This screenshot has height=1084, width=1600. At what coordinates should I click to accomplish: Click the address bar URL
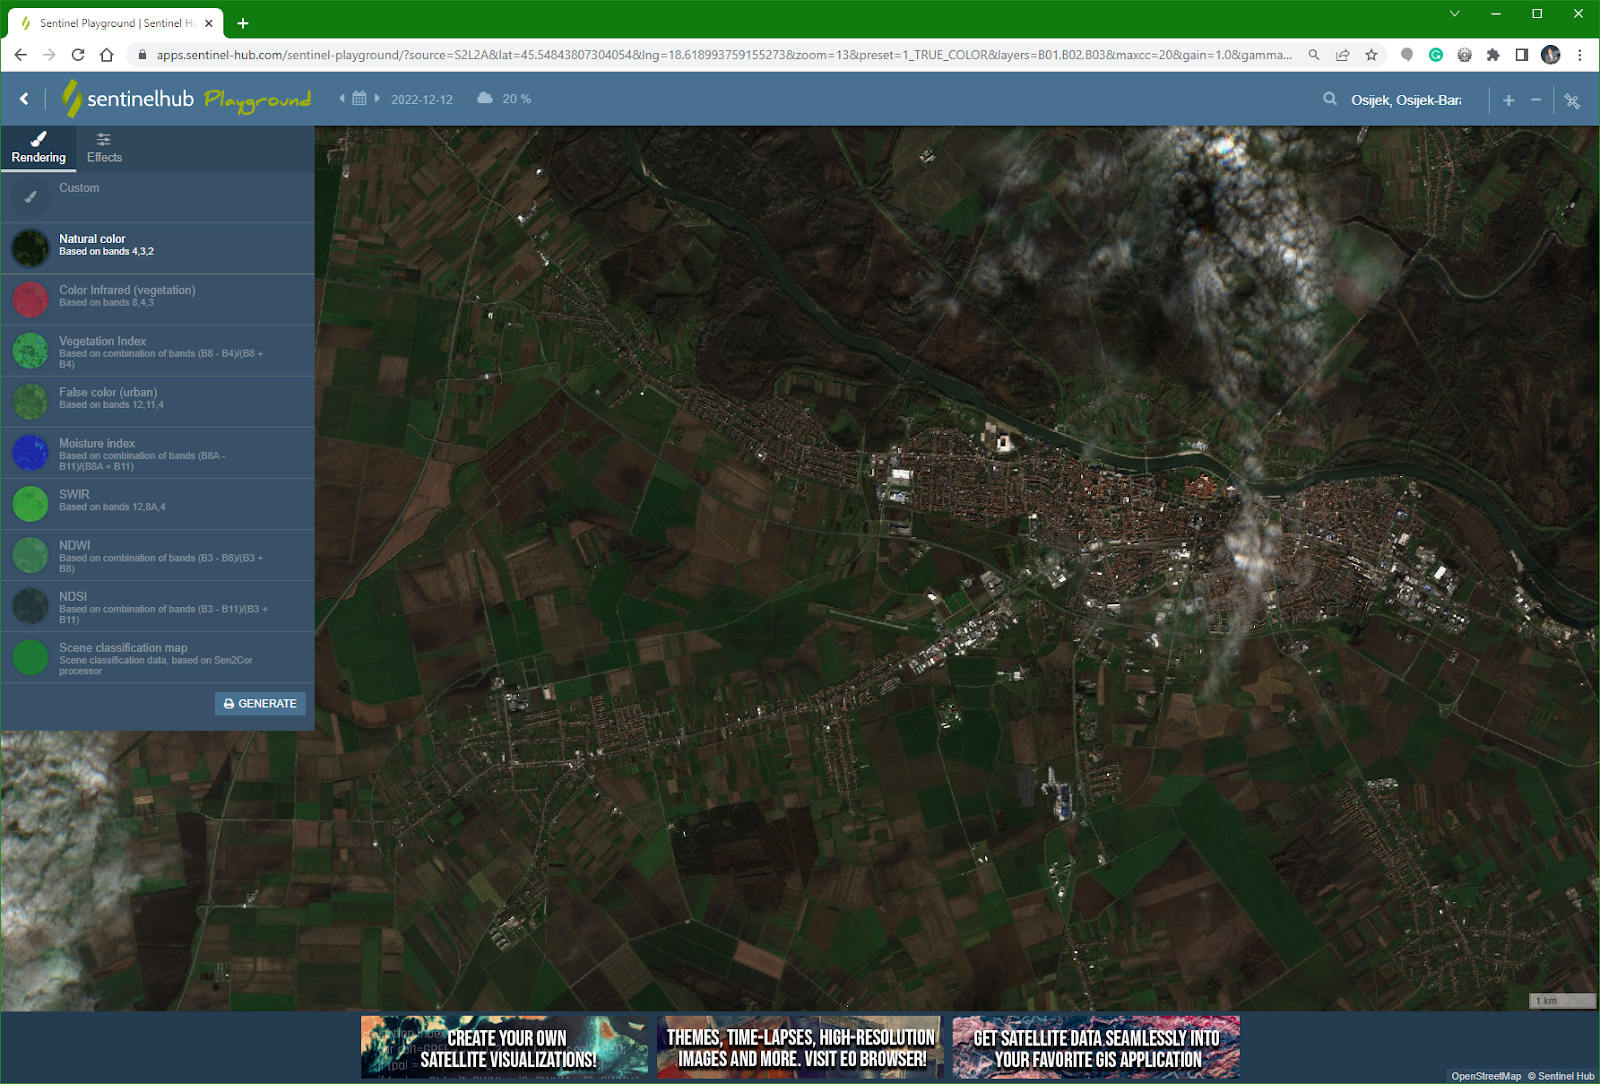tap(723, 55)
